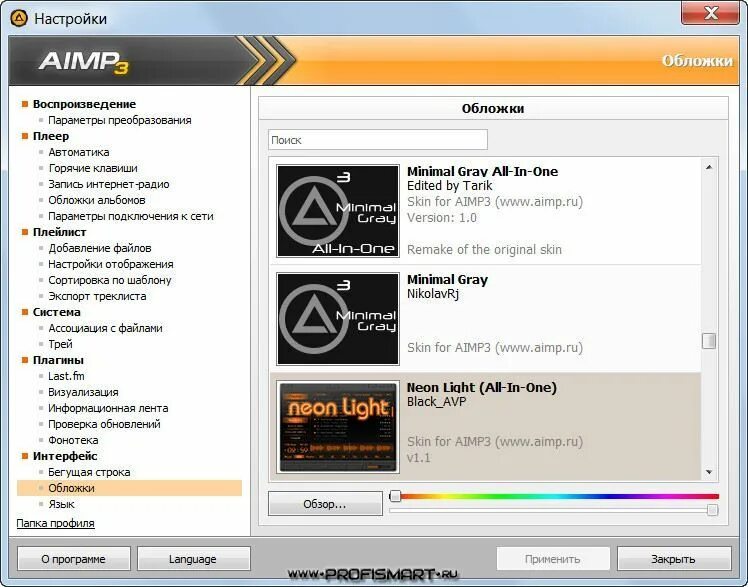This screenshot has height=587, width=748.
Task: Click the Language button
Action: [x=193, y=558]
